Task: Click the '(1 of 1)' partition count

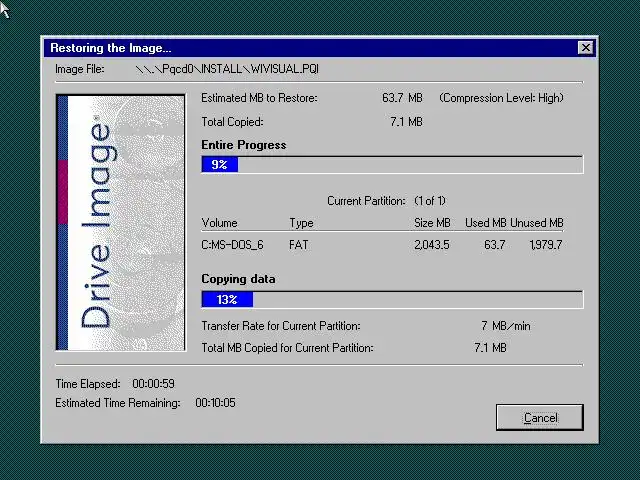Action: (430, 201)
